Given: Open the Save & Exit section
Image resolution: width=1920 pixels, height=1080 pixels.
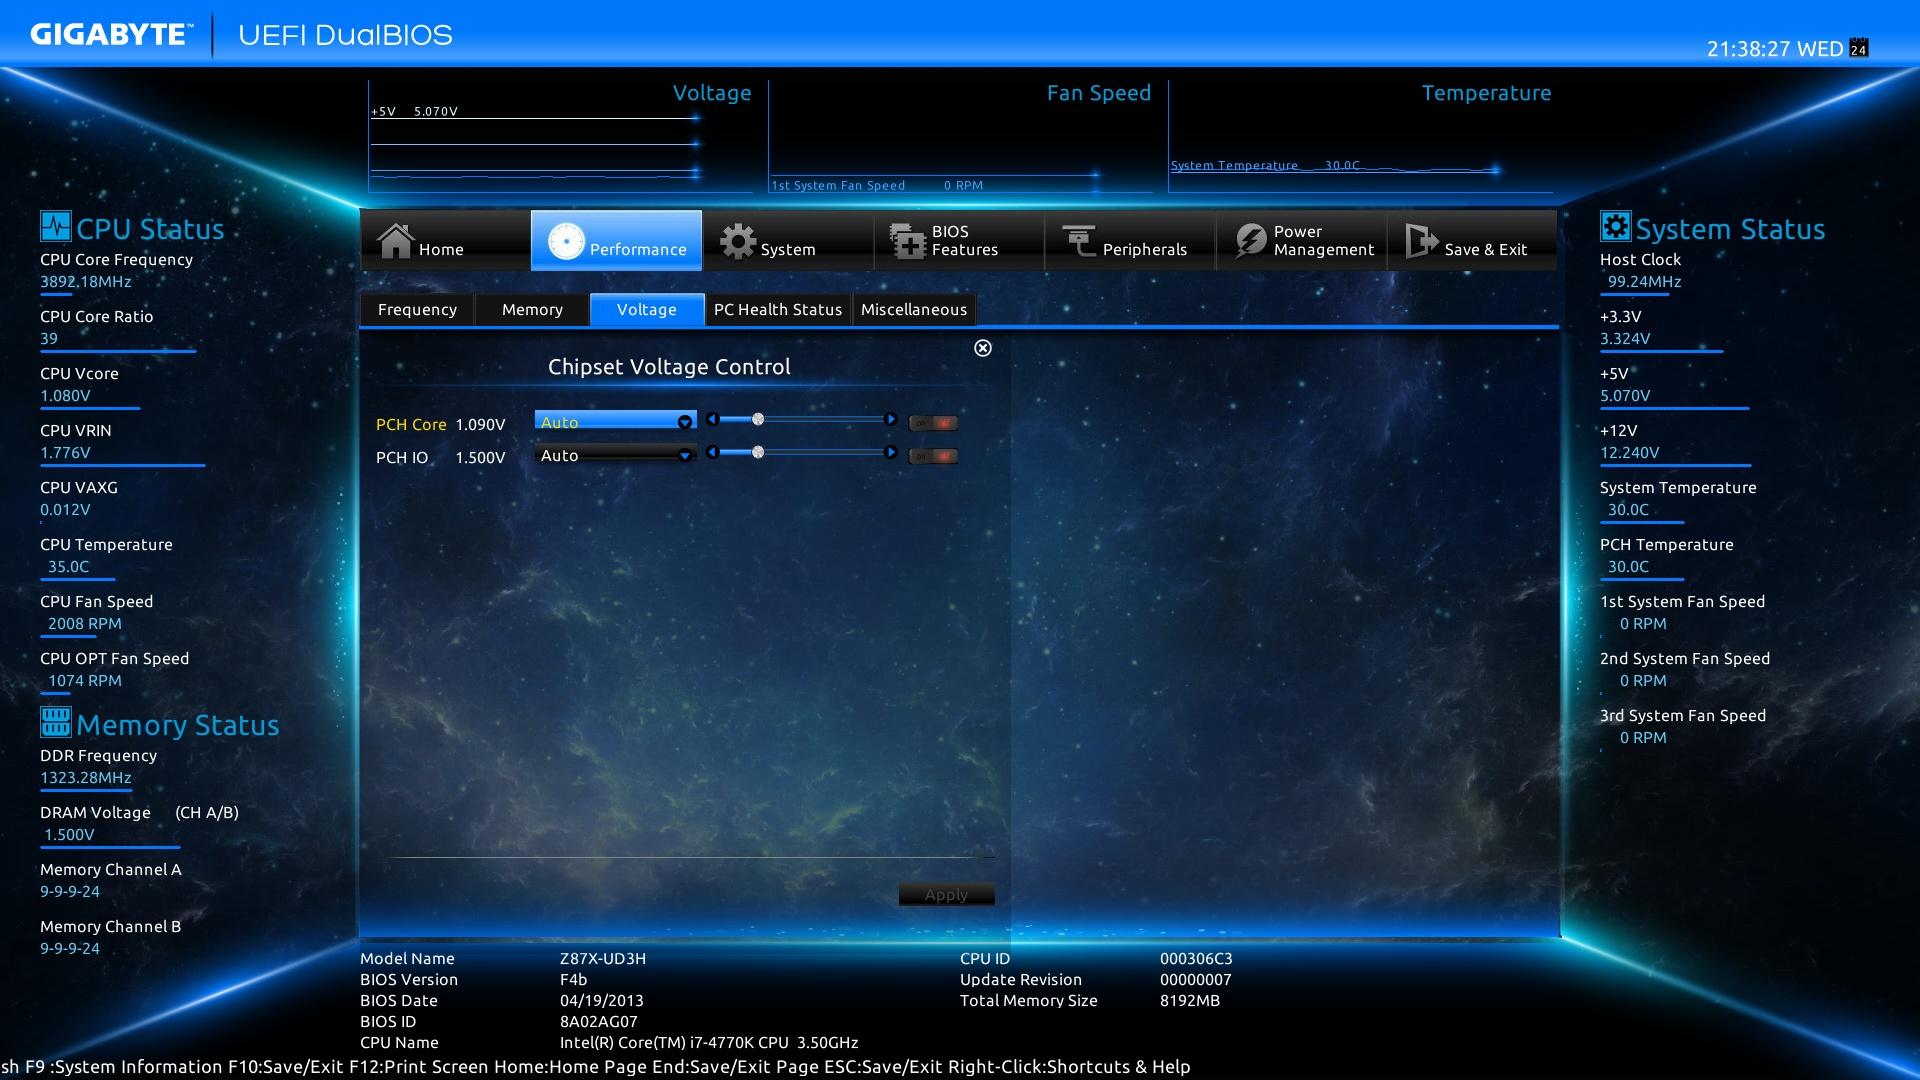Looking at the screenshot, I should 1471,240.
